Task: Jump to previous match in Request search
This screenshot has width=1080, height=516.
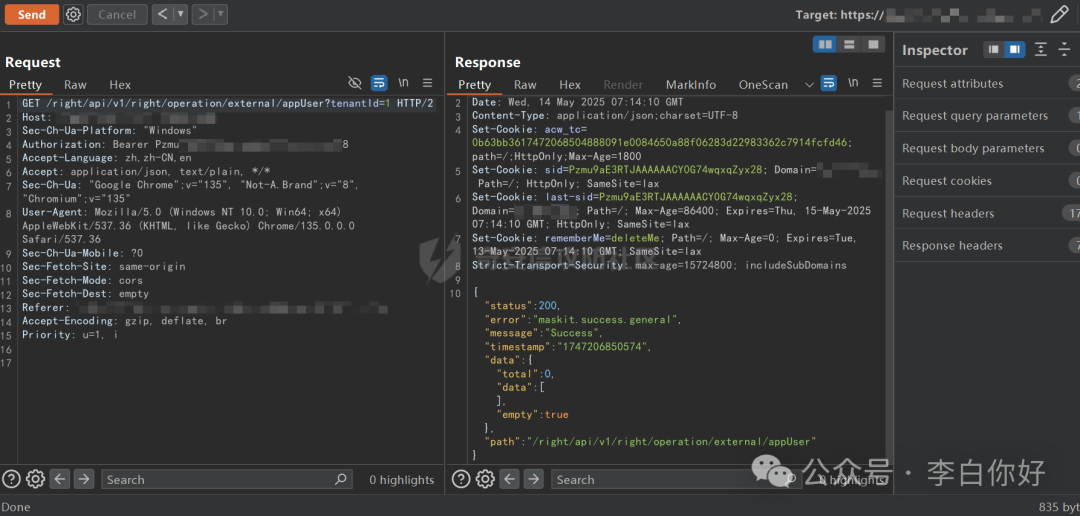Action: (x=60, y=479)
